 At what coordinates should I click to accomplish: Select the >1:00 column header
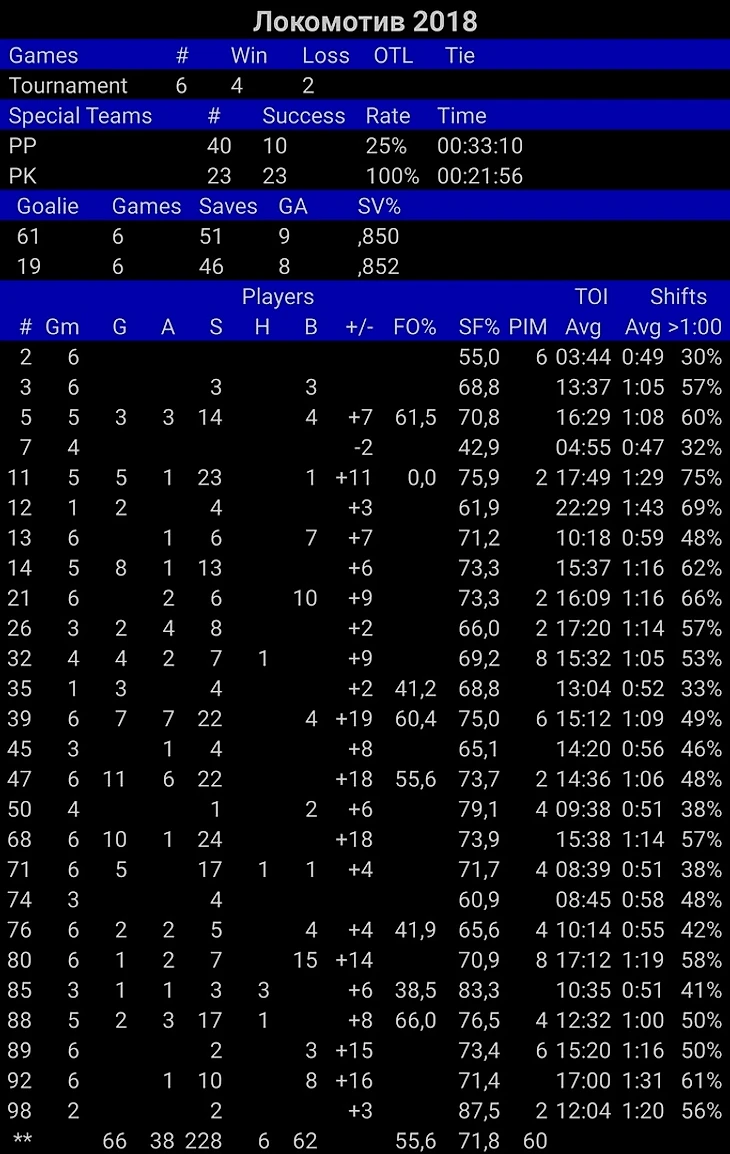coord(695,327)
